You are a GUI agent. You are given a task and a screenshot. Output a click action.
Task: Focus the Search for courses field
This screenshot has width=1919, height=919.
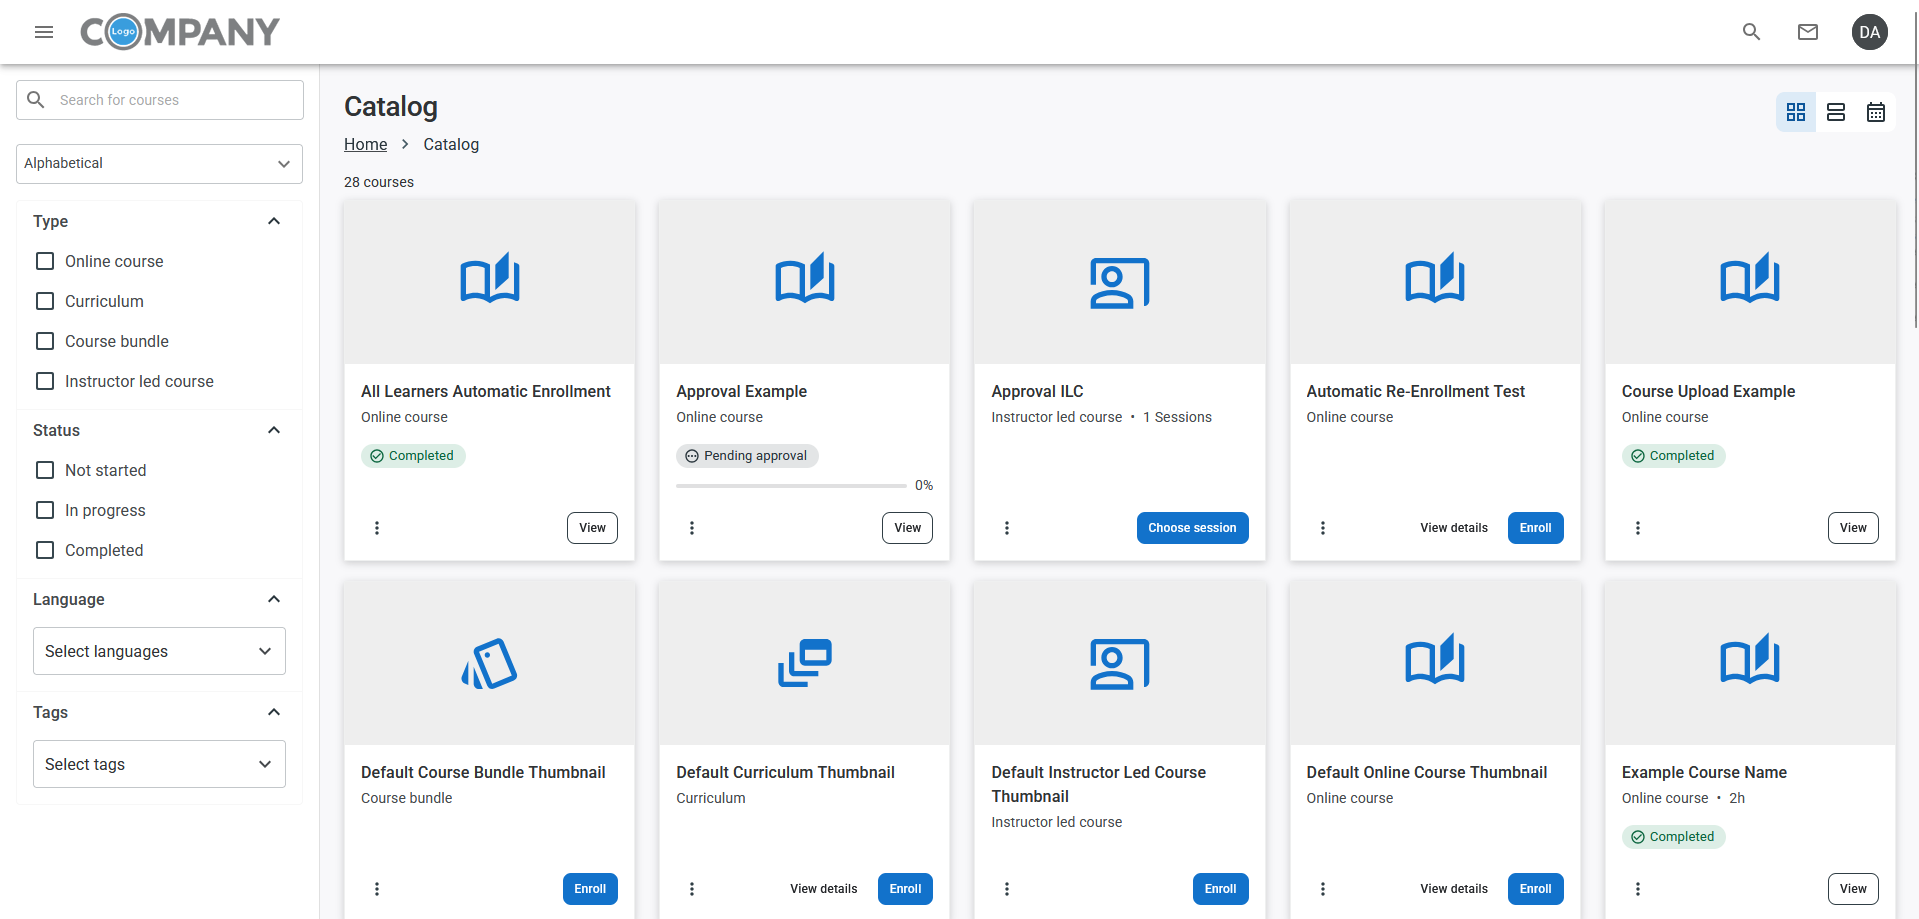coord(160,100)
